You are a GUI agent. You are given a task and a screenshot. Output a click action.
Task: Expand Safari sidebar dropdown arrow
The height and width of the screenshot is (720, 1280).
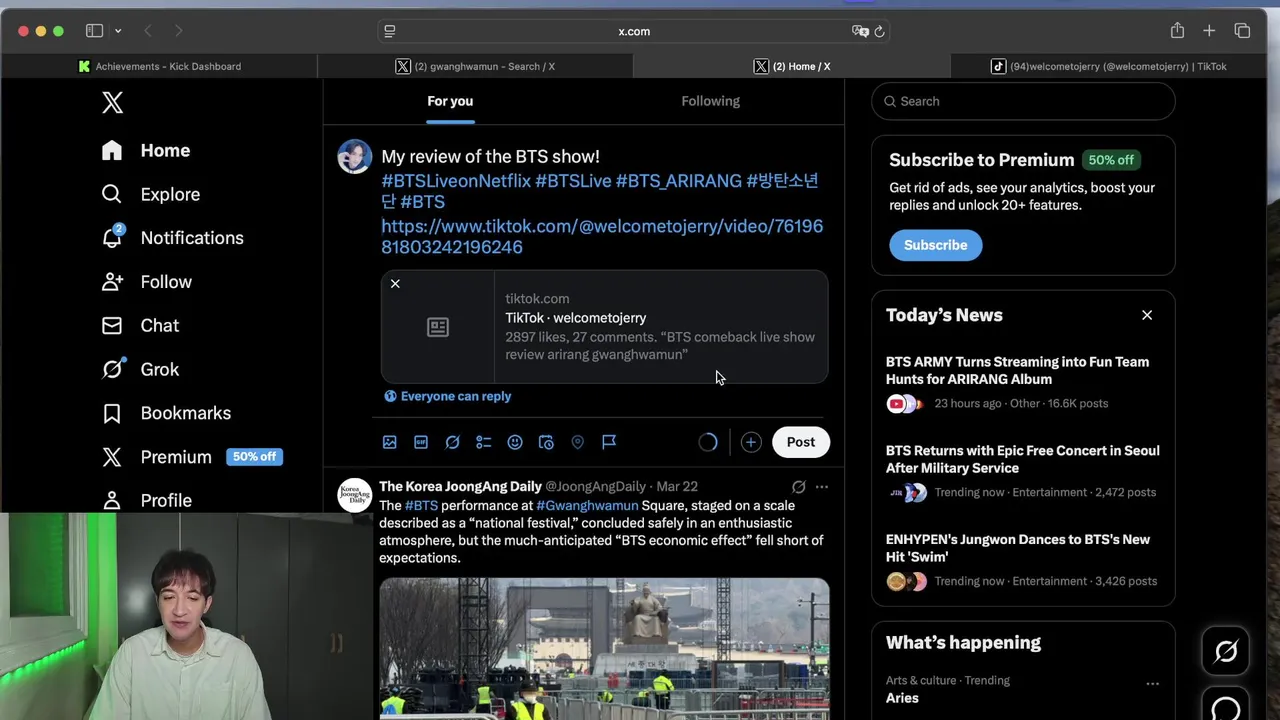118,31
